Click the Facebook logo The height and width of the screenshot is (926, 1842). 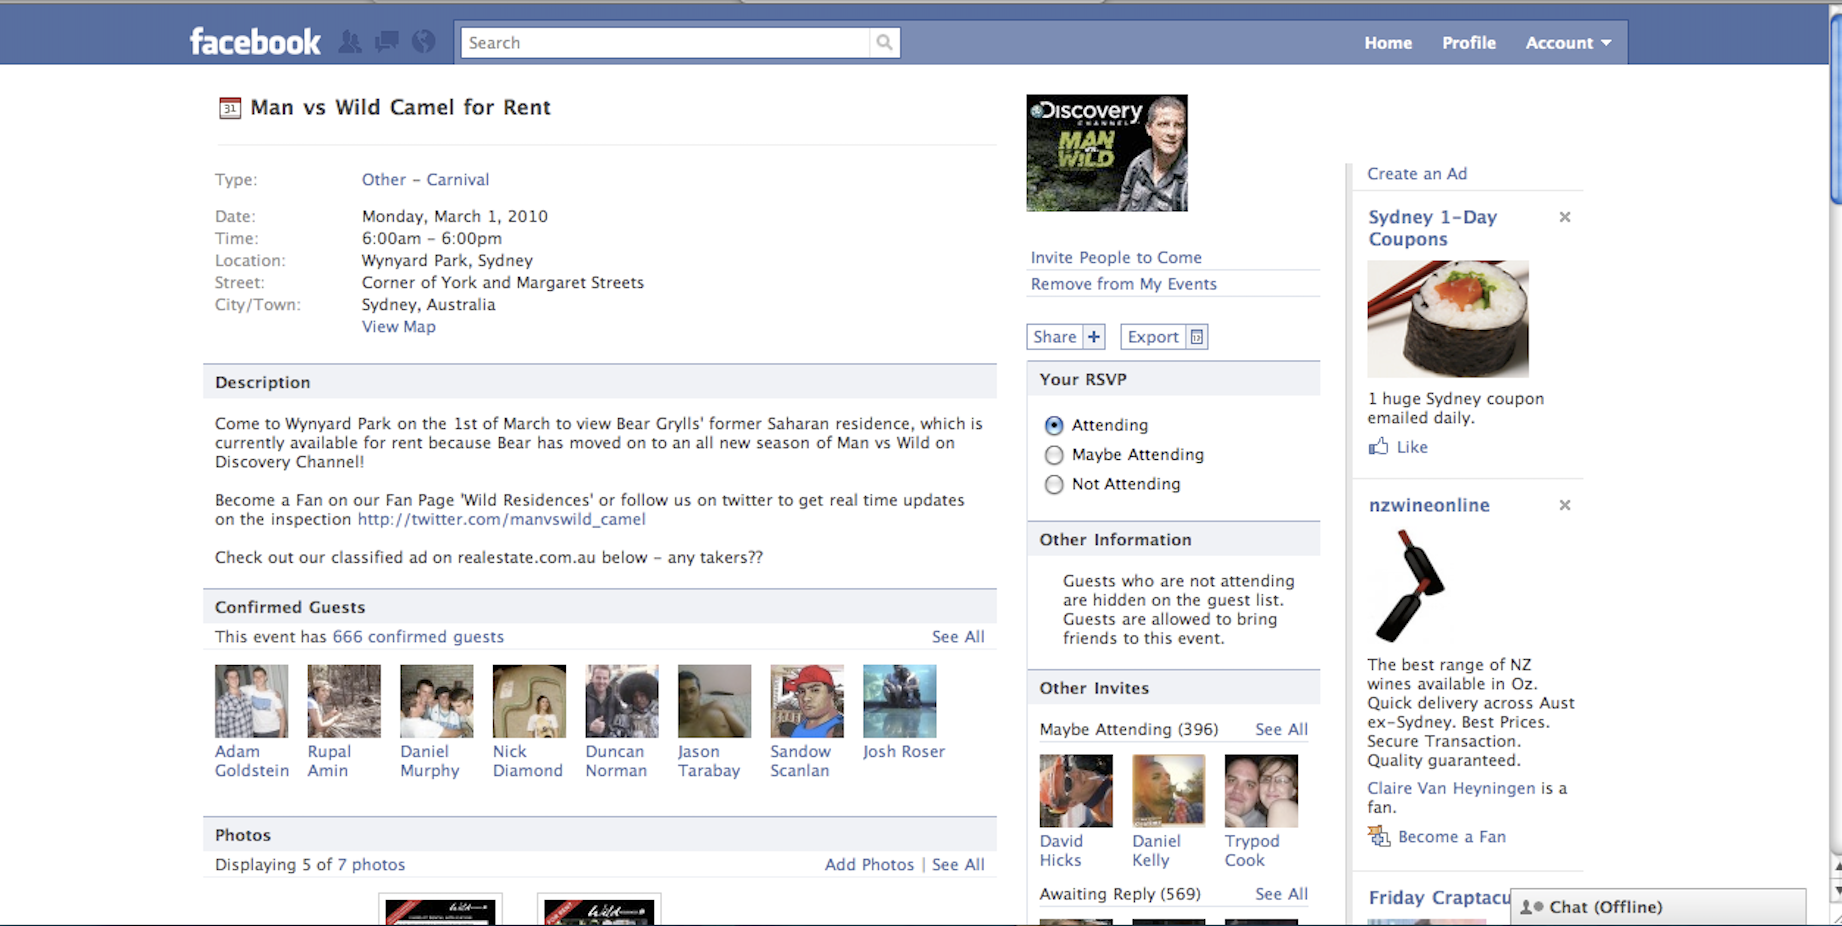pyautogui.click(x=255, y=42)
